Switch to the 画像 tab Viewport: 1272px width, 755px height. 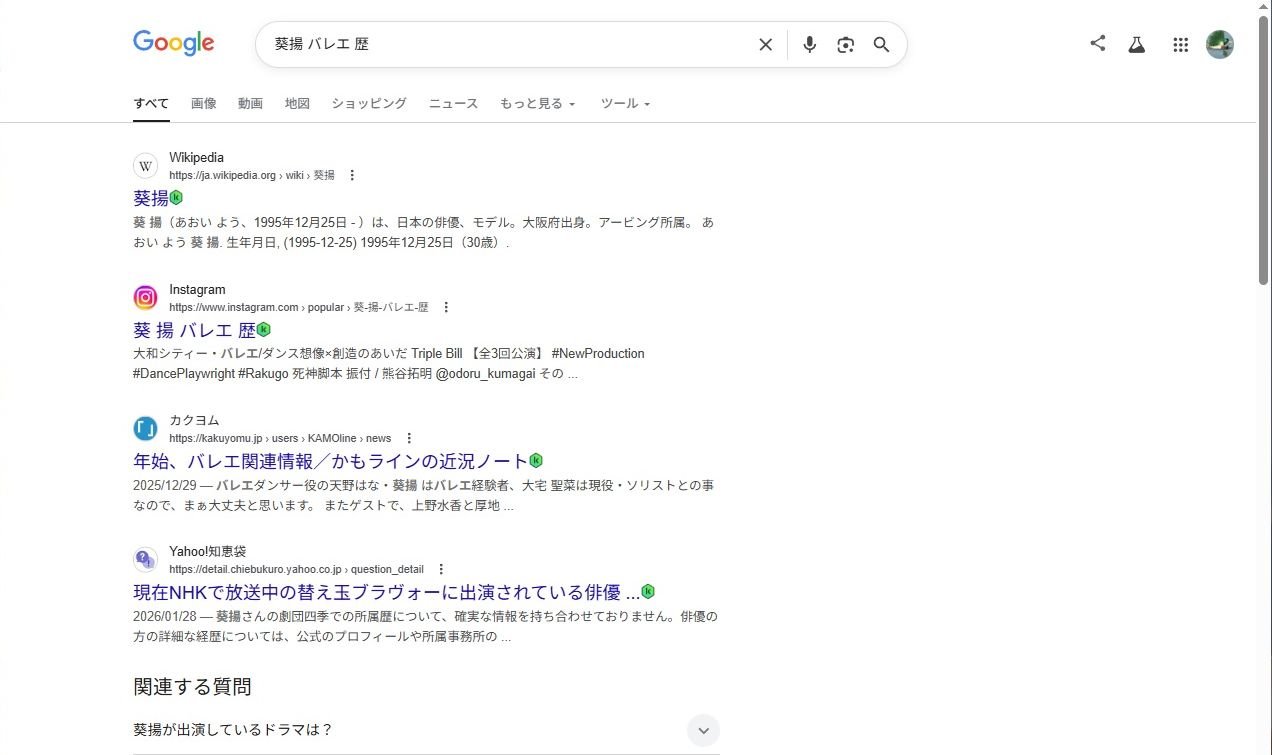[x=204, y=103]
